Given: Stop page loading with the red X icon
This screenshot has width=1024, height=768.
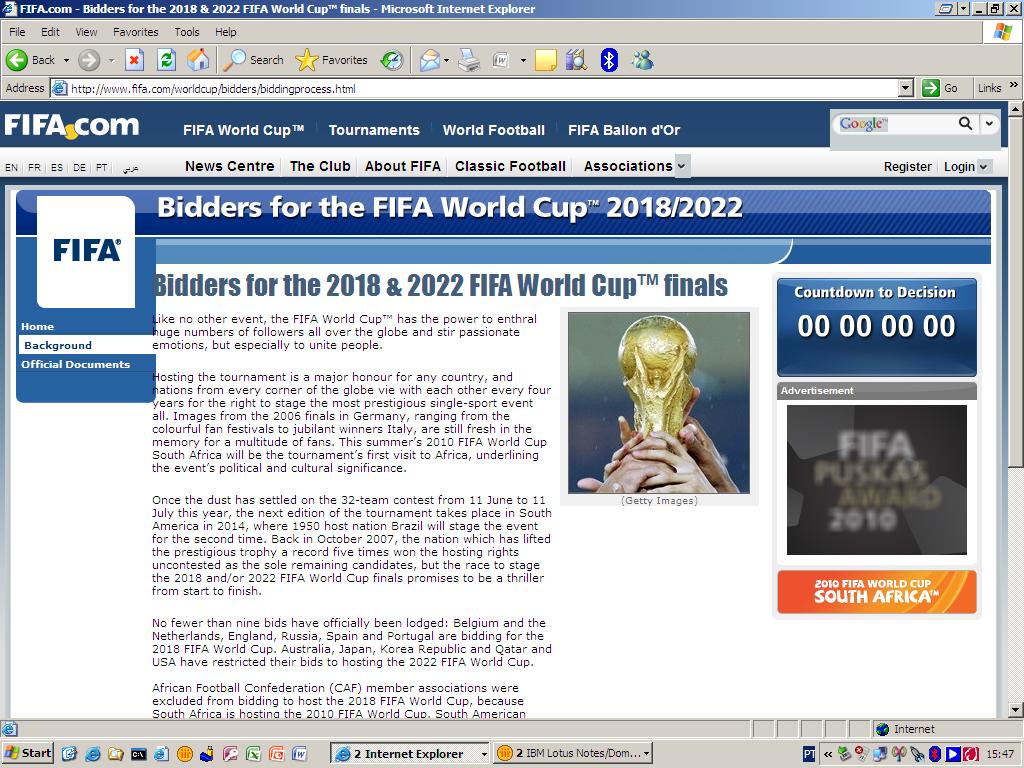Looking at the screenshot, I should [134, 60].
